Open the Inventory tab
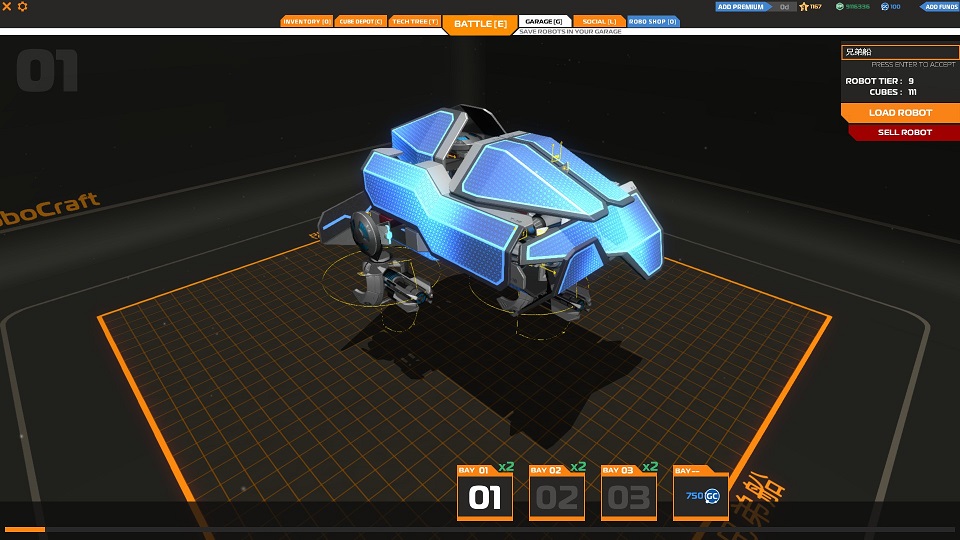The width and height of the screenshot is (960, 540). 307,21
